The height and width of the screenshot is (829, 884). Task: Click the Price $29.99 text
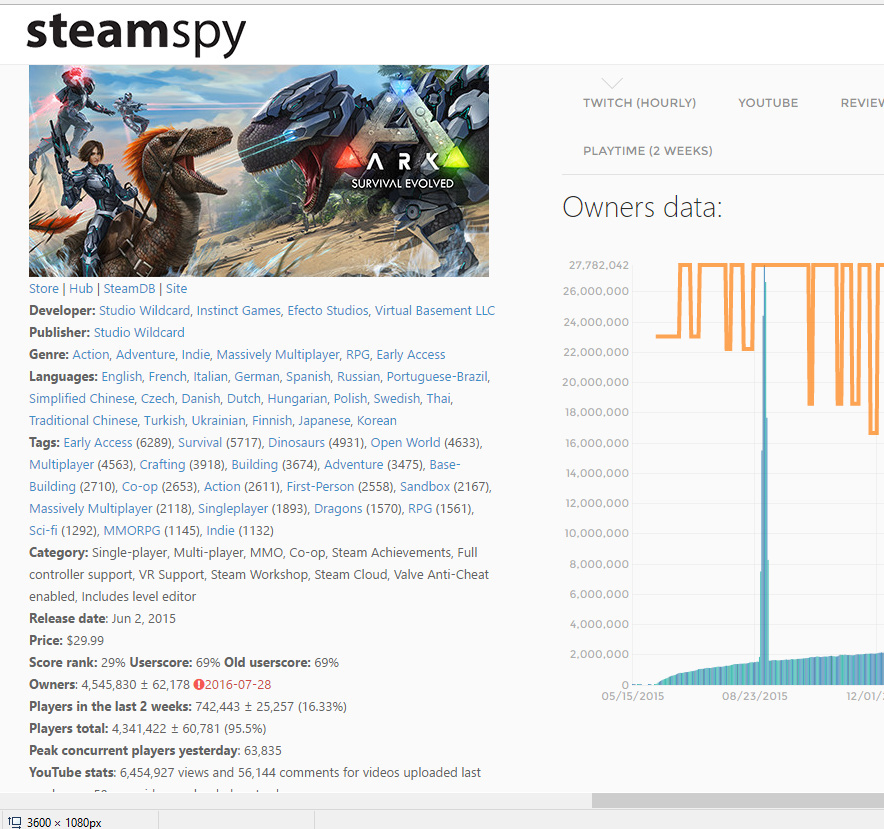(67, 641)
